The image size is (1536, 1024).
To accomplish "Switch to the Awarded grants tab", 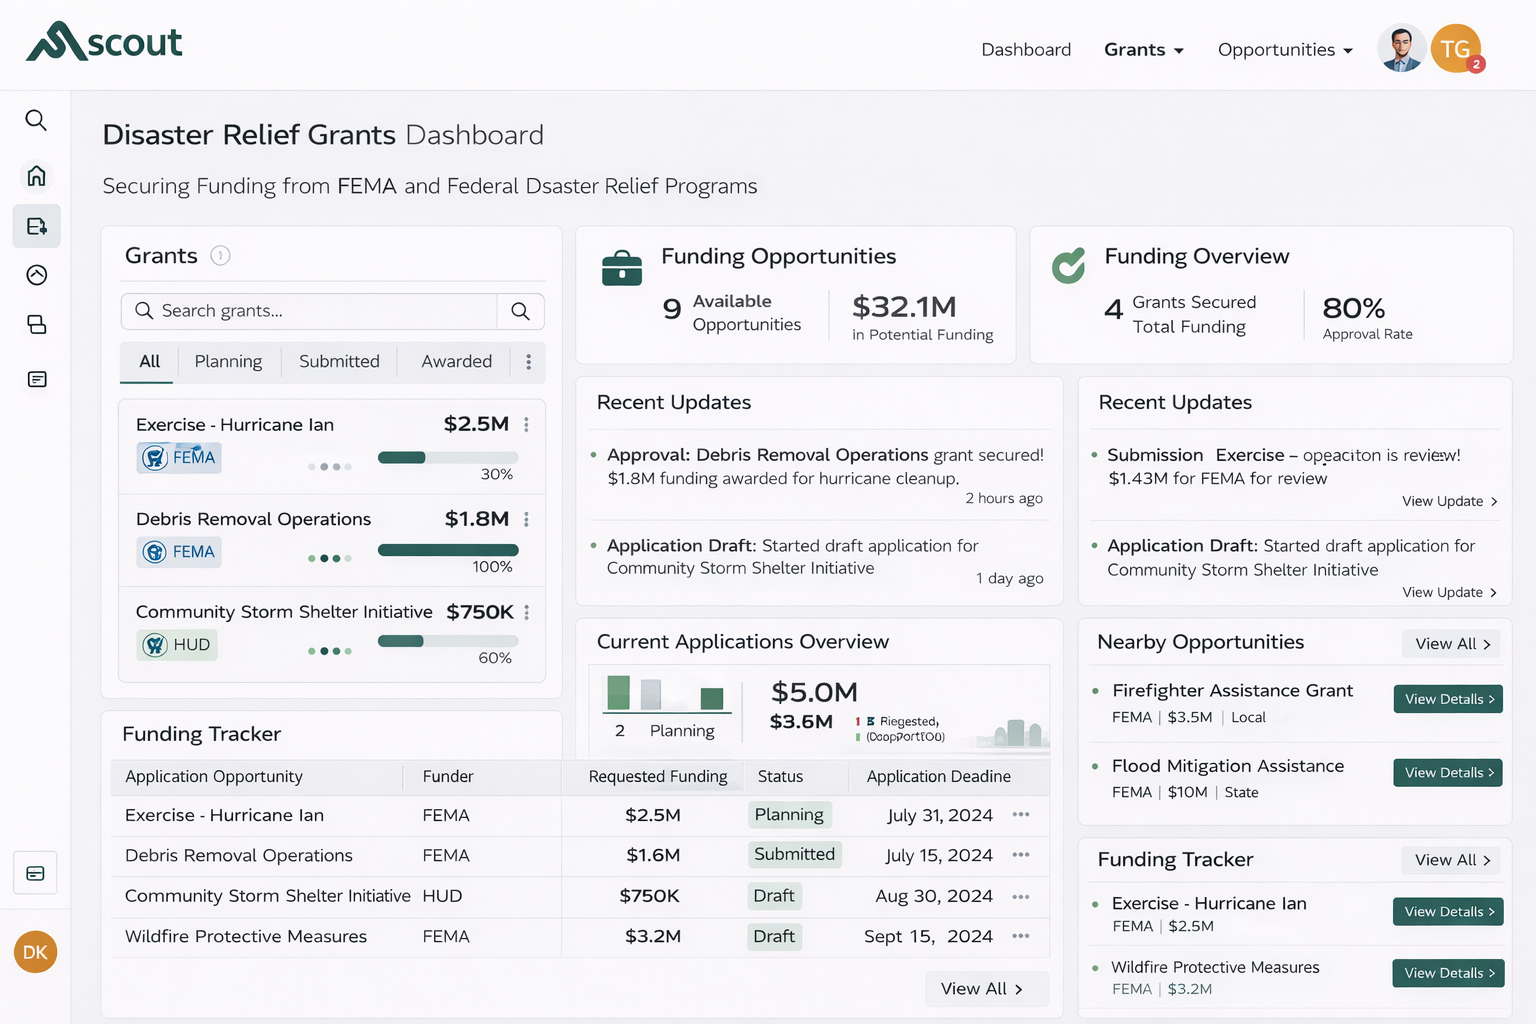I will [456, 362].
